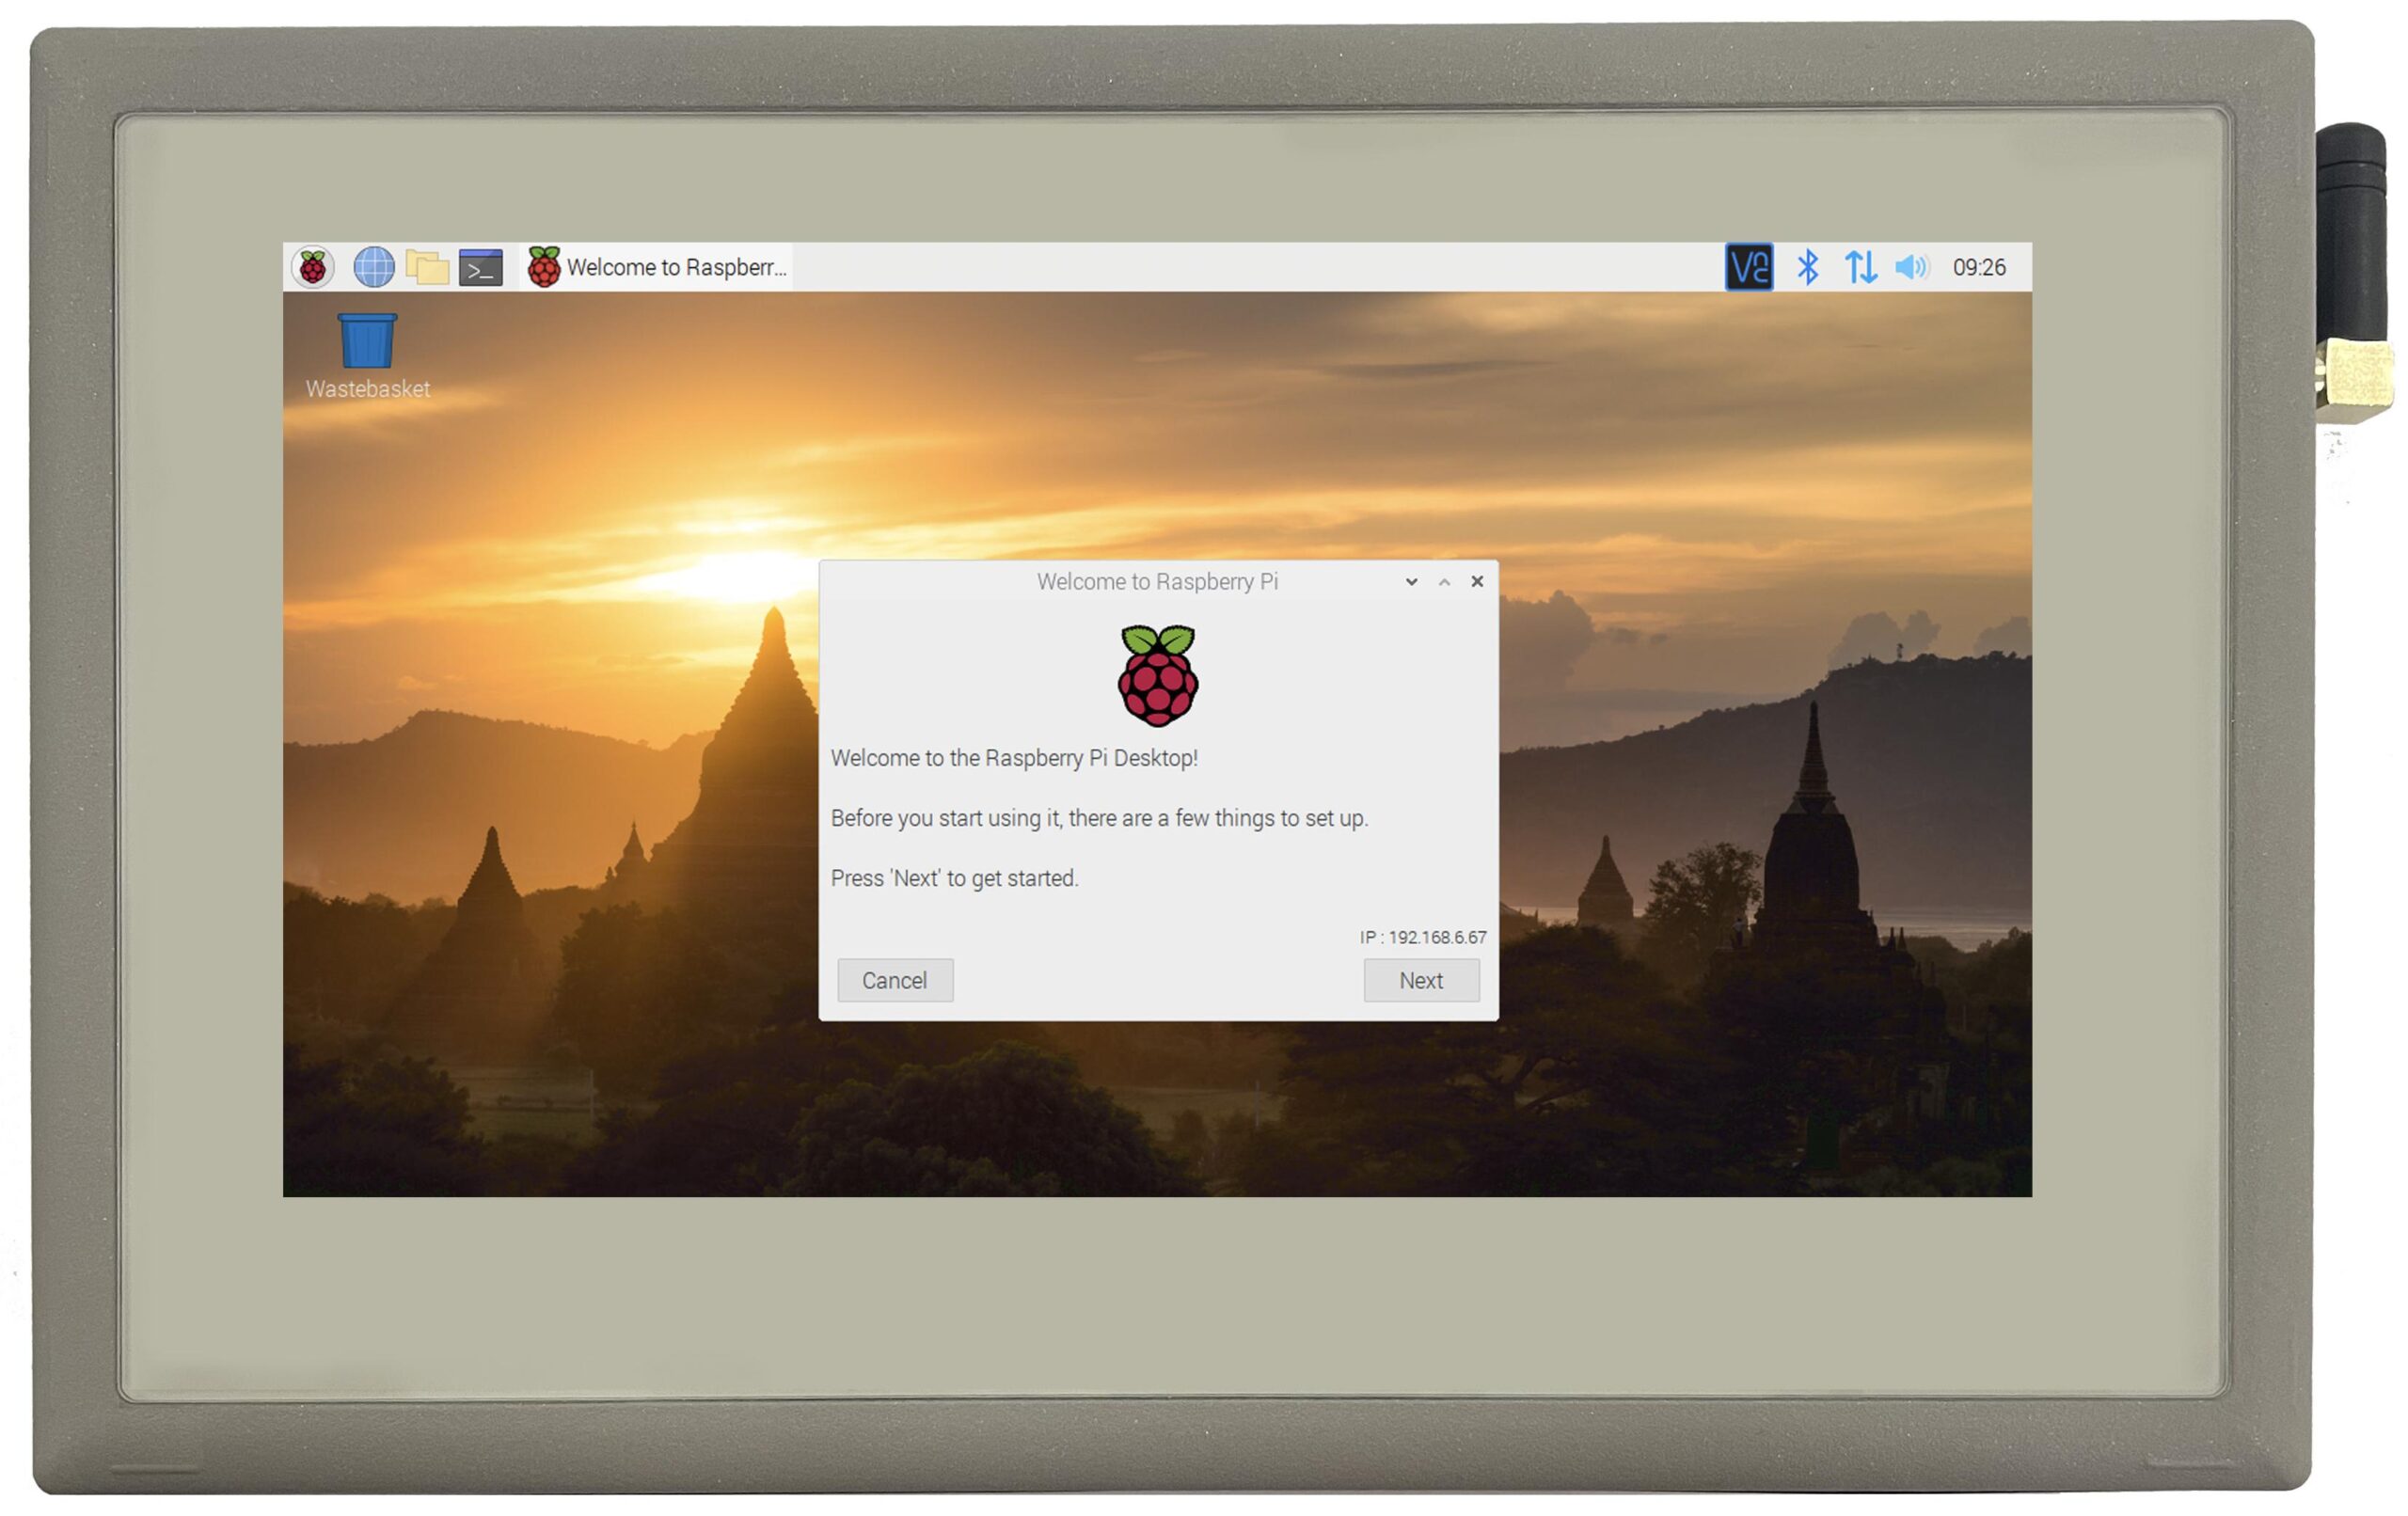Launch the terminal from the taskbar
The width and height of the screenshot is (2408, 1516).
(x=480, y=267)
